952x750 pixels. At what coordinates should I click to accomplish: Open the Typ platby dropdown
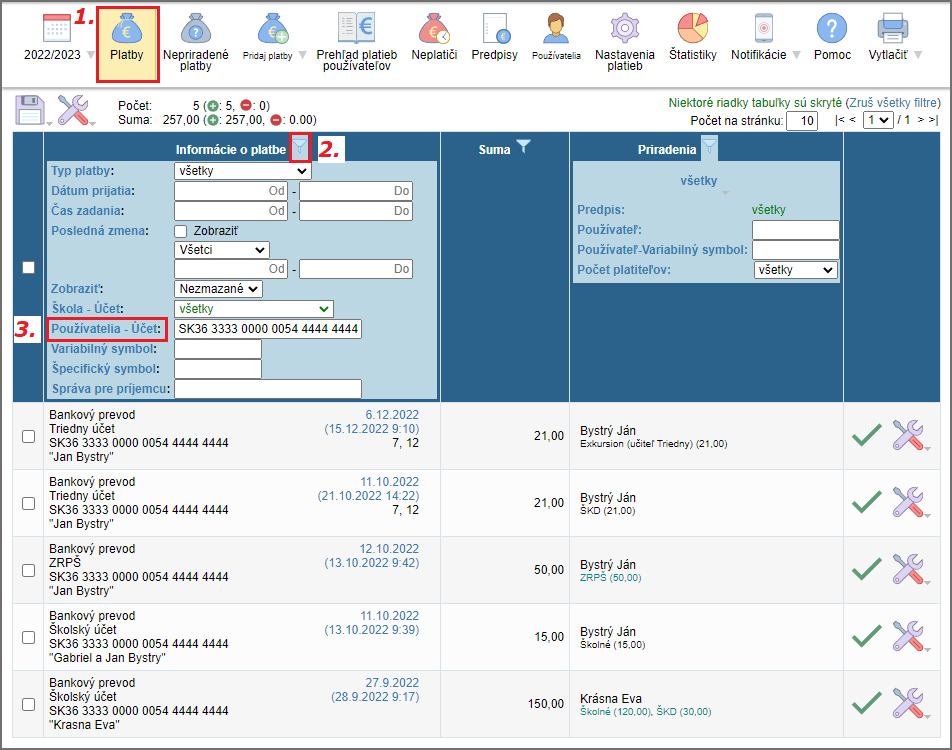coord(243,171)
